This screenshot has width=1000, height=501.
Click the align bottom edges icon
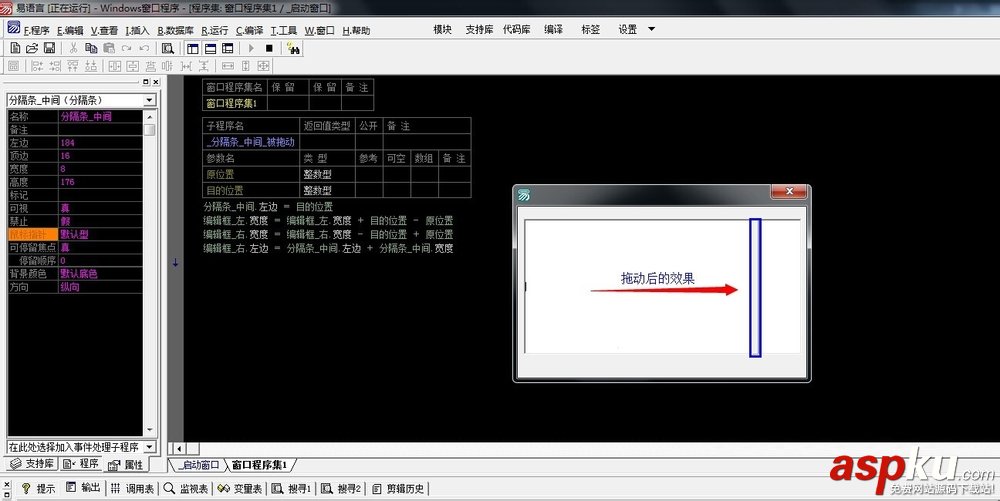point(91,66)
